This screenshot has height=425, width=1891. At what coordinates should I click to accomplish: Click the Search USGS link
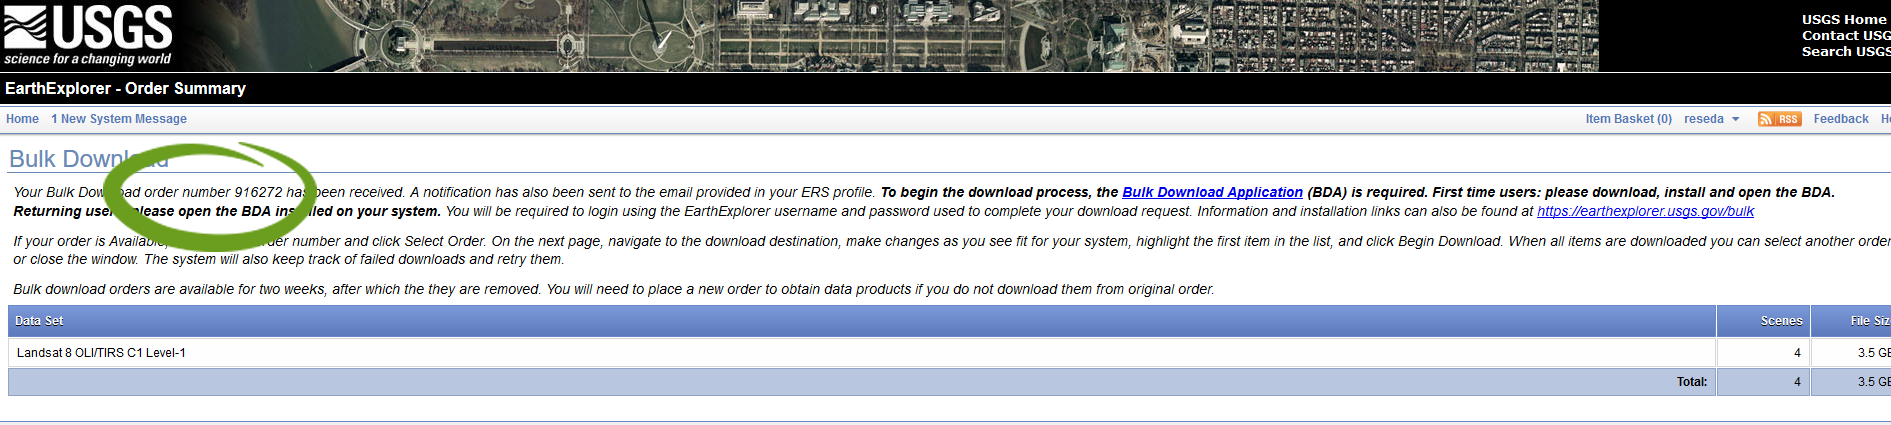(x=1845, y=51)
